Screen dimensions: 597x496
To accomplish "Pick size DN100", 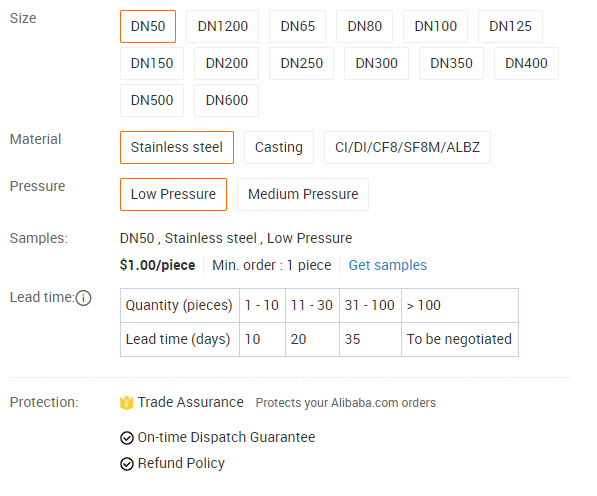I will pyautogui.click(x=435, y=26).
